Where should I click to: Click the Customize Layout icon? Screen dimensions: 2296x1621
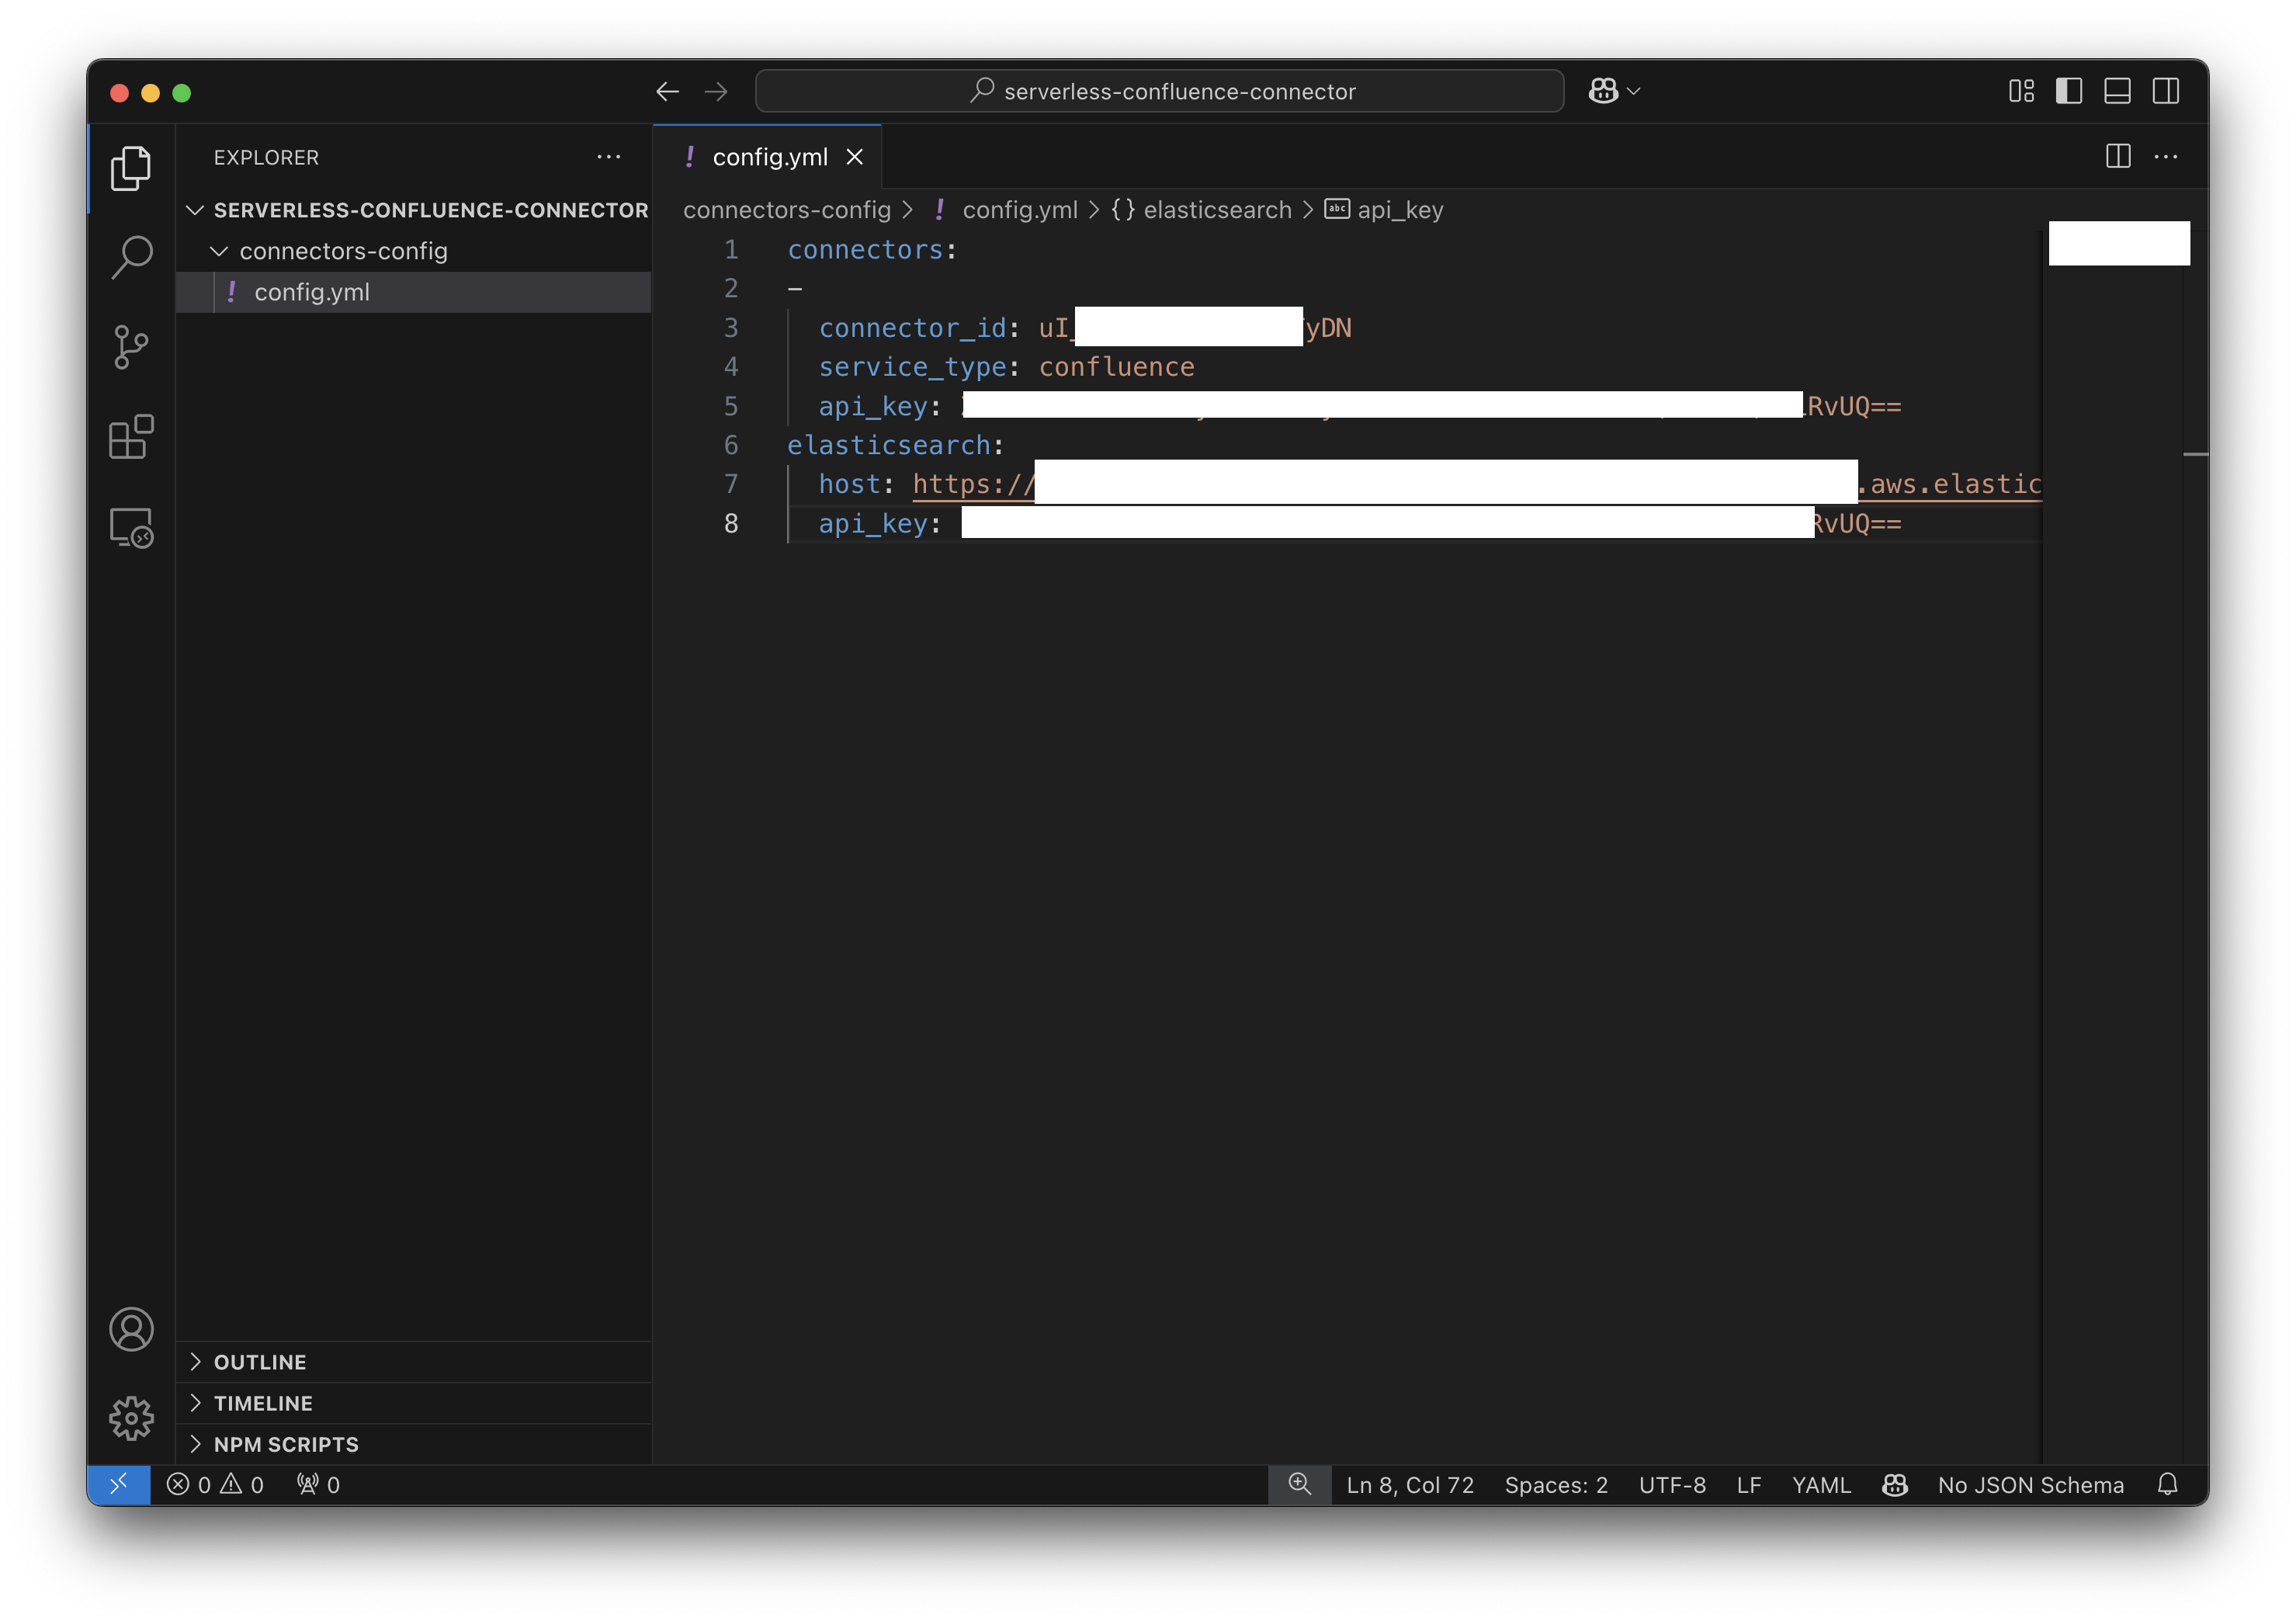(2021, 91)
